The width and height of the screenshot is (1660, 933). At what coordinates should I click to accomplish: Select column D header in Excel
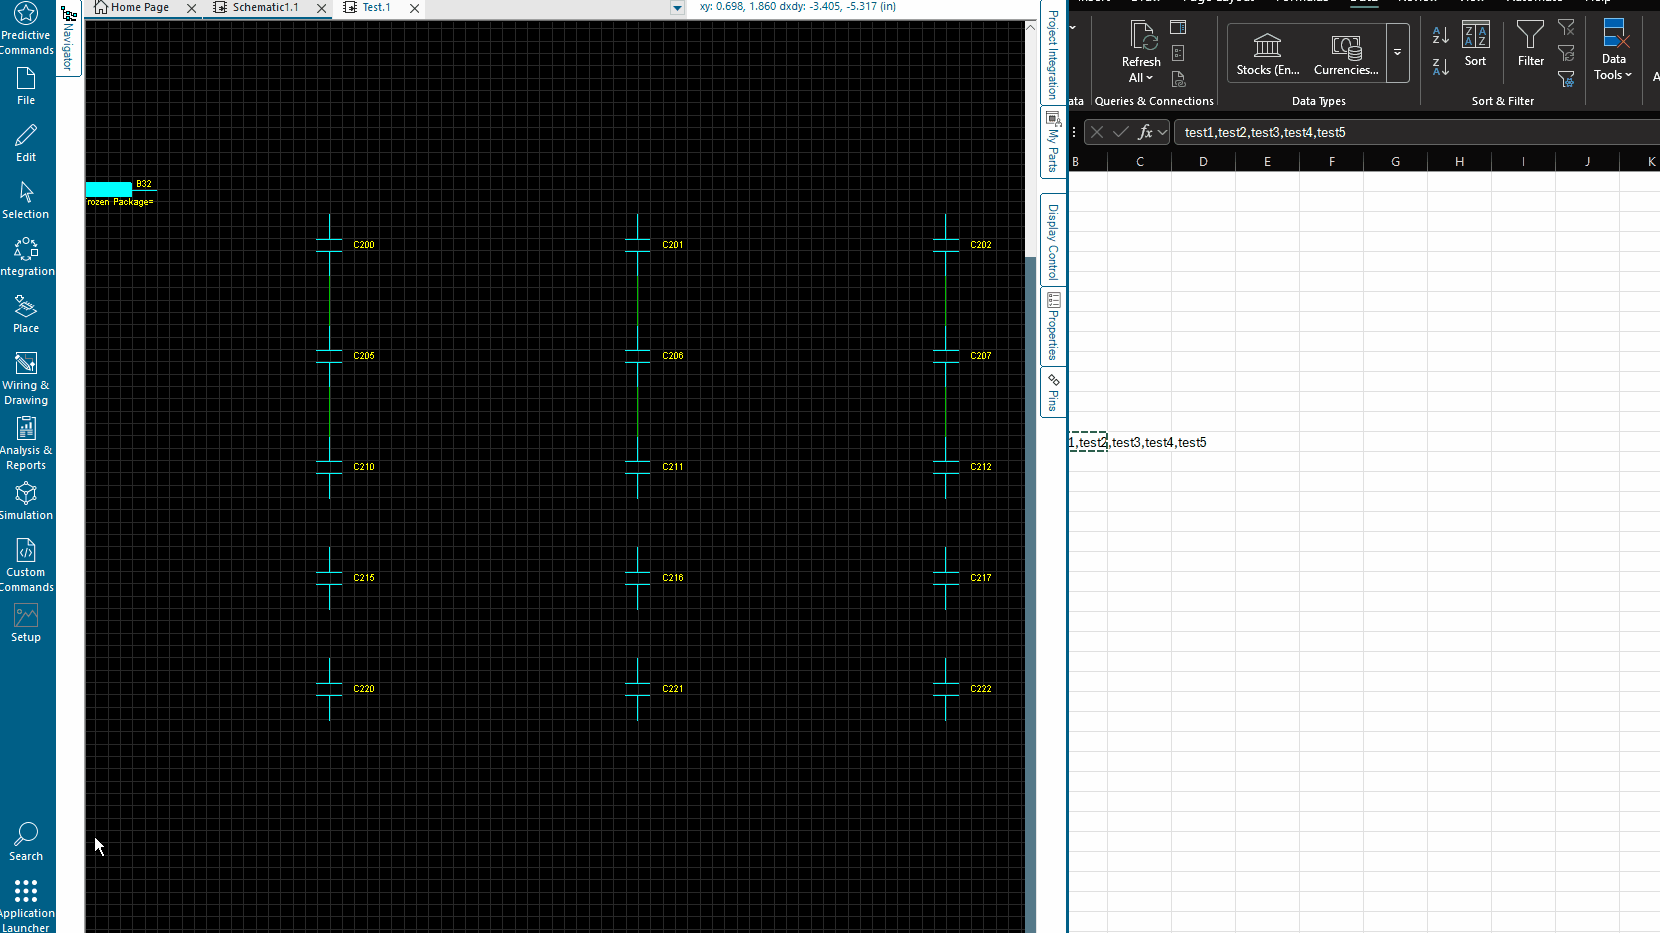1204,161
